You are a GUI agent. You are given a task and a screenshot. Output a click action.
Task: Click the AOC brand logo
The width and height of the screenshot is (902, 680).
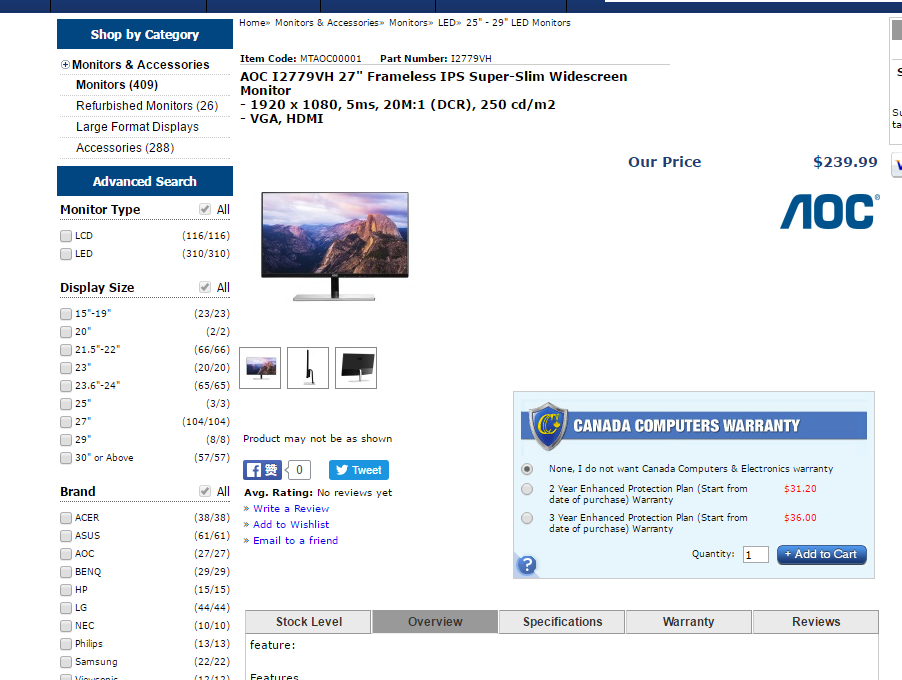pyautogui.click(x=829, y=211)
